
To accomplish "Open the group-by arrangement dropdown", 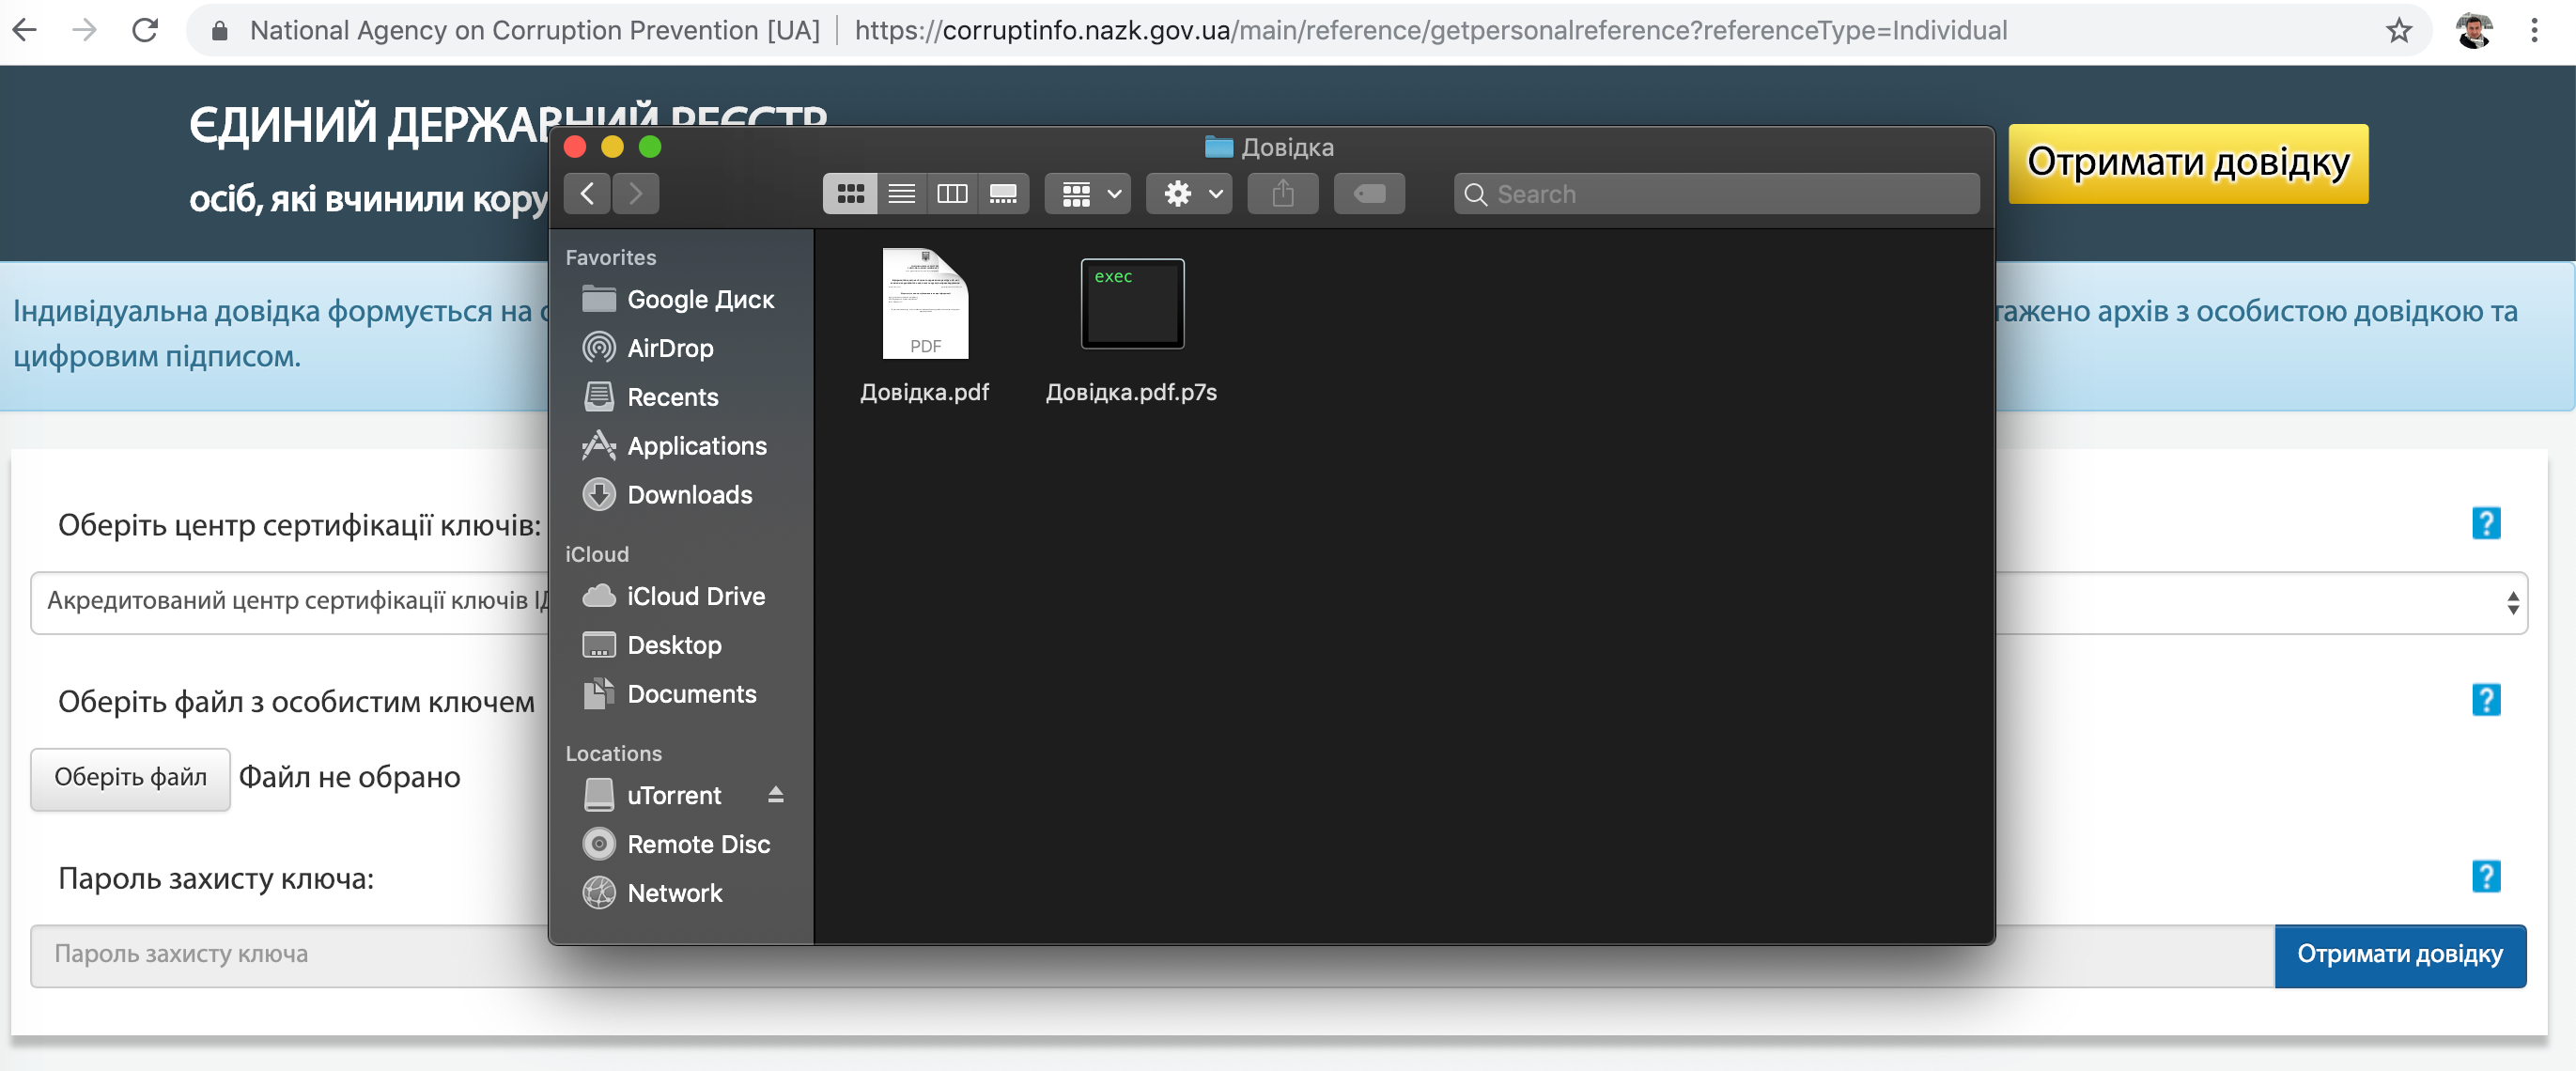I will (x=1088, y=194).
